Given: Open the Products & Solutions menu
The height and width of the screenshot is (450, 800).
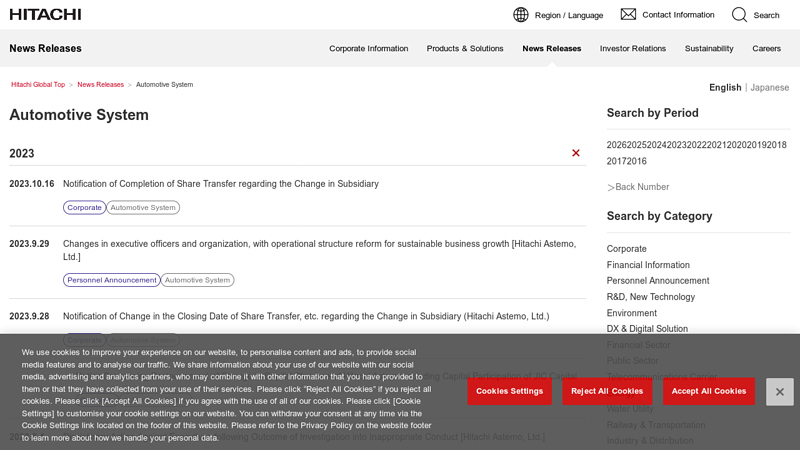Looking at the screenshot, I should 465,48.
